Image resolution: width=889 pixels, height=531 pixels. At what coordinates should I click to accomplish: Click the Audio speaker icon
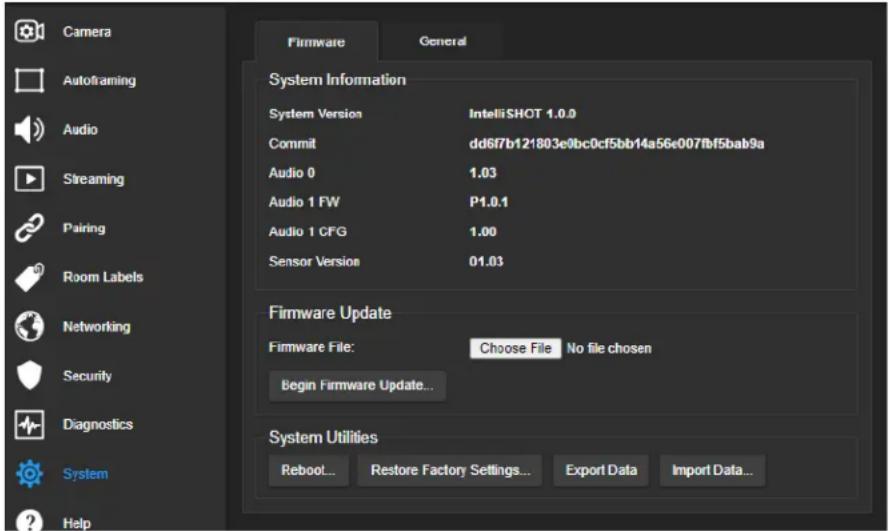click(29, 129)
